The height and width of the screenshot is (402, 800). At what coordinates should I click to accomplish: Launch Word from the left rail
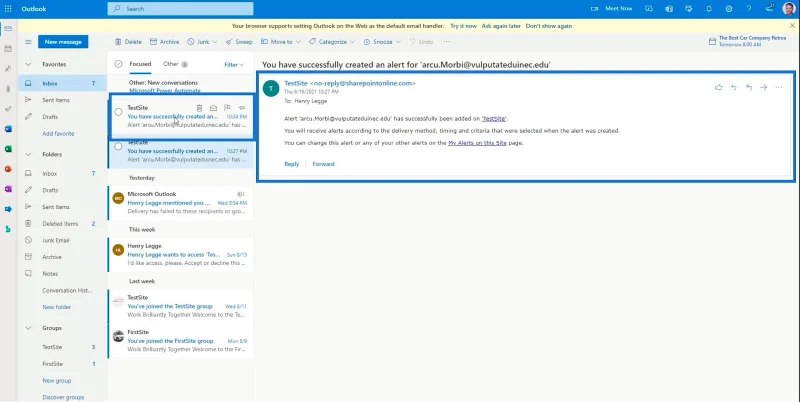(x=8, y=129)
